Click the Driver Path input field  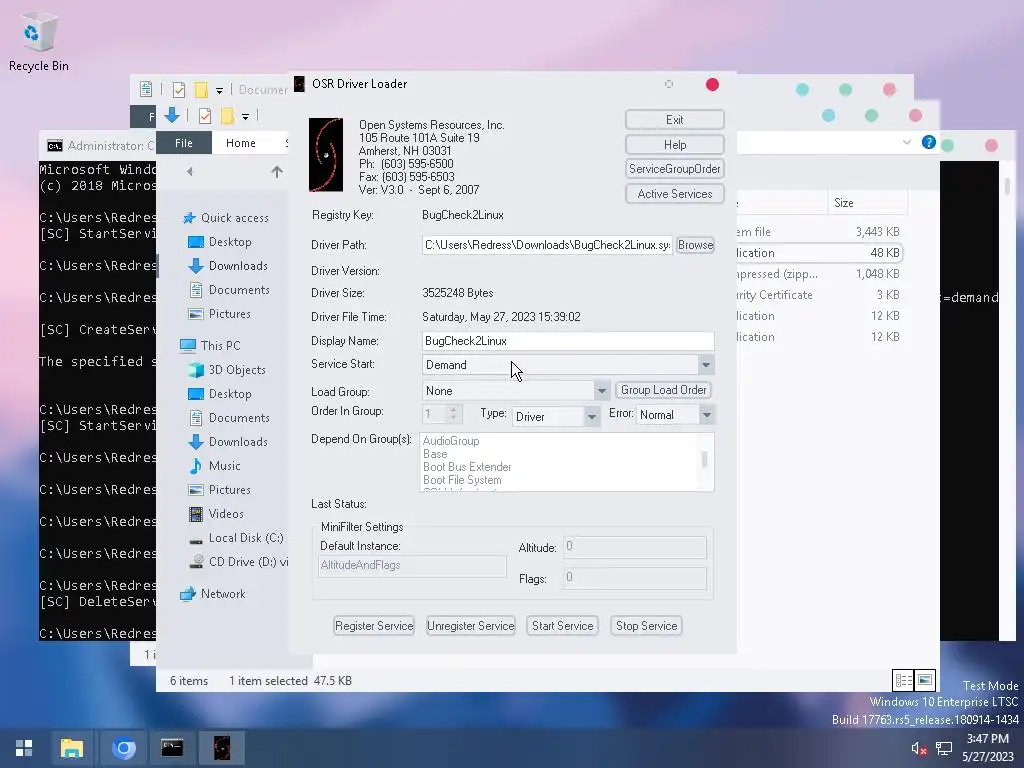[x=547, y=245]
